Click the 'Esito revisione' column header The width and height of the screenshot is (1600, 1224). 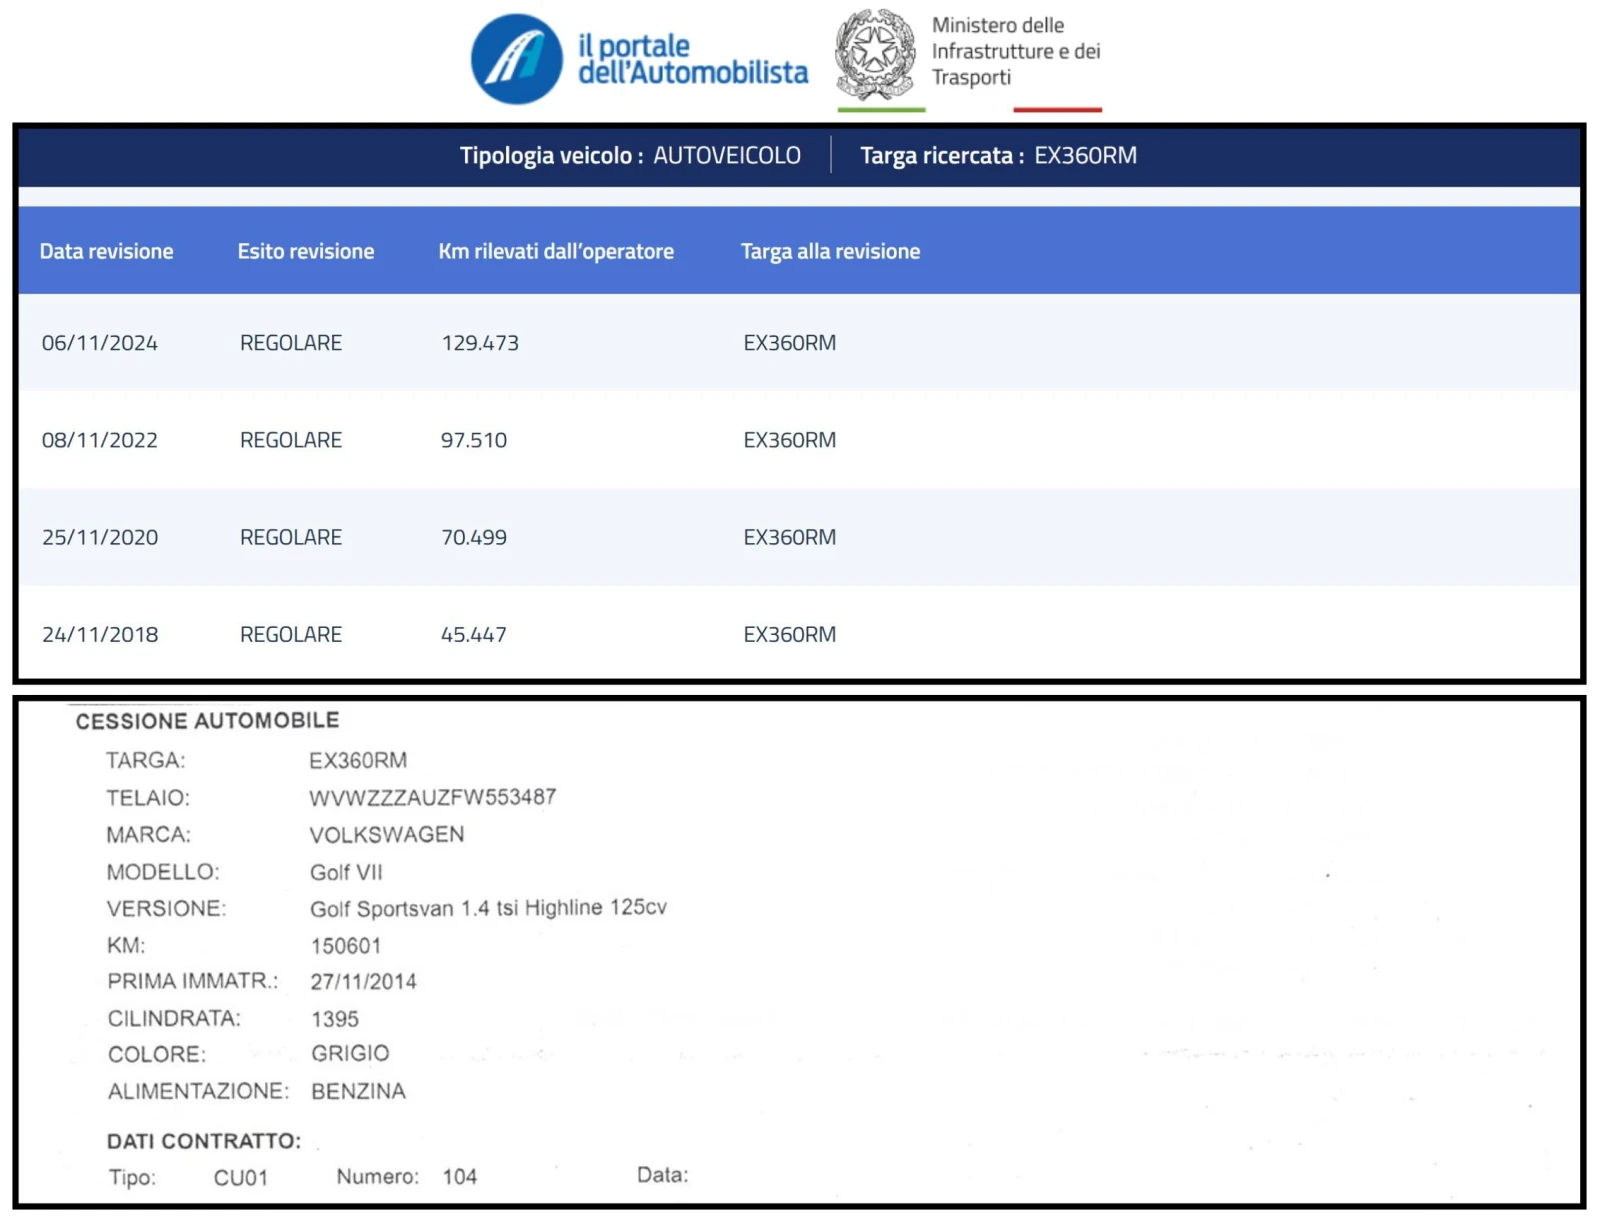point(305,251)
